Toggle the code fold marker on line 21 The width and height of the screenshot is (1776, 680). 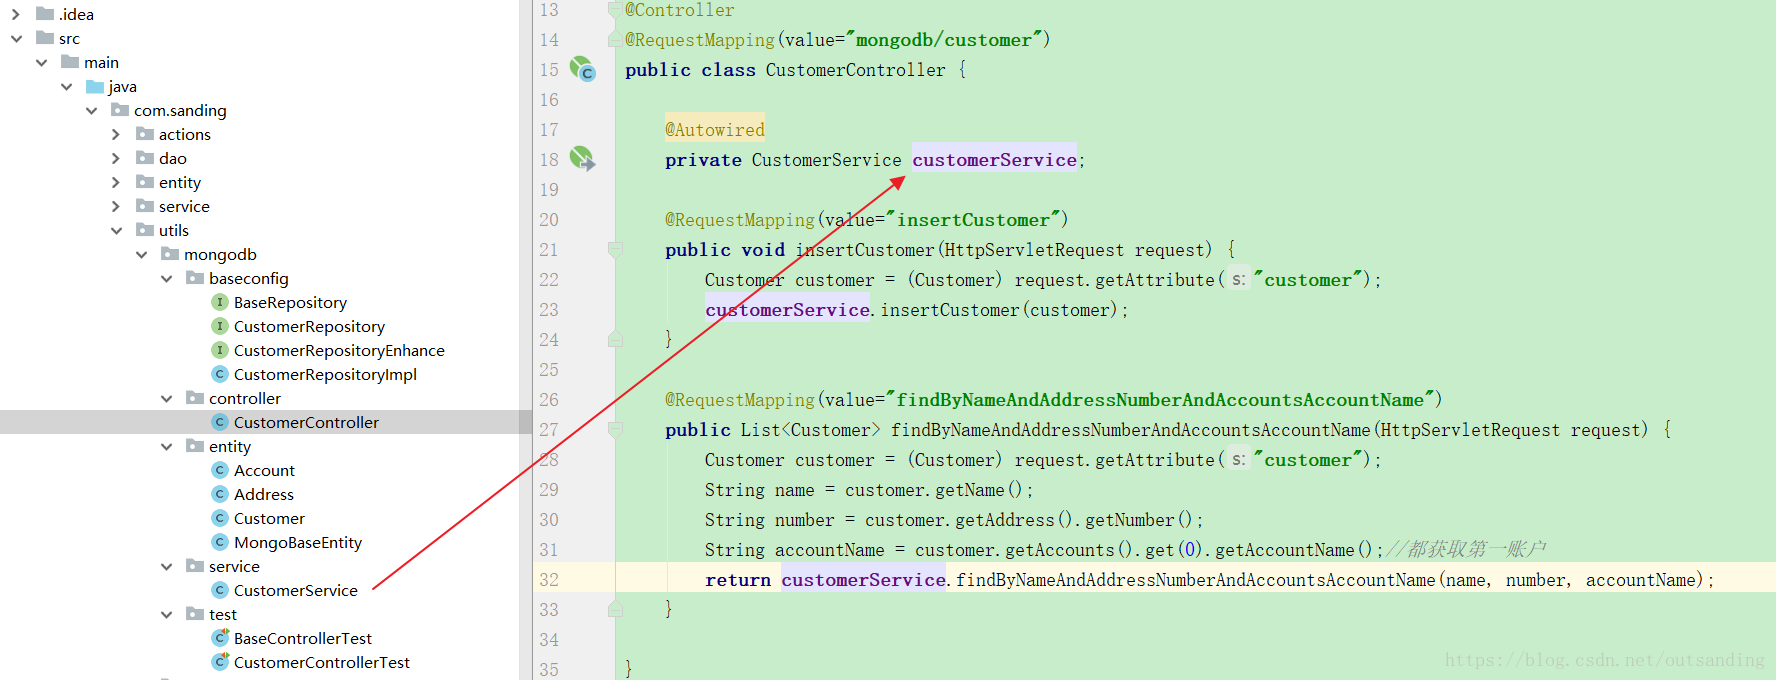[615, 249]
